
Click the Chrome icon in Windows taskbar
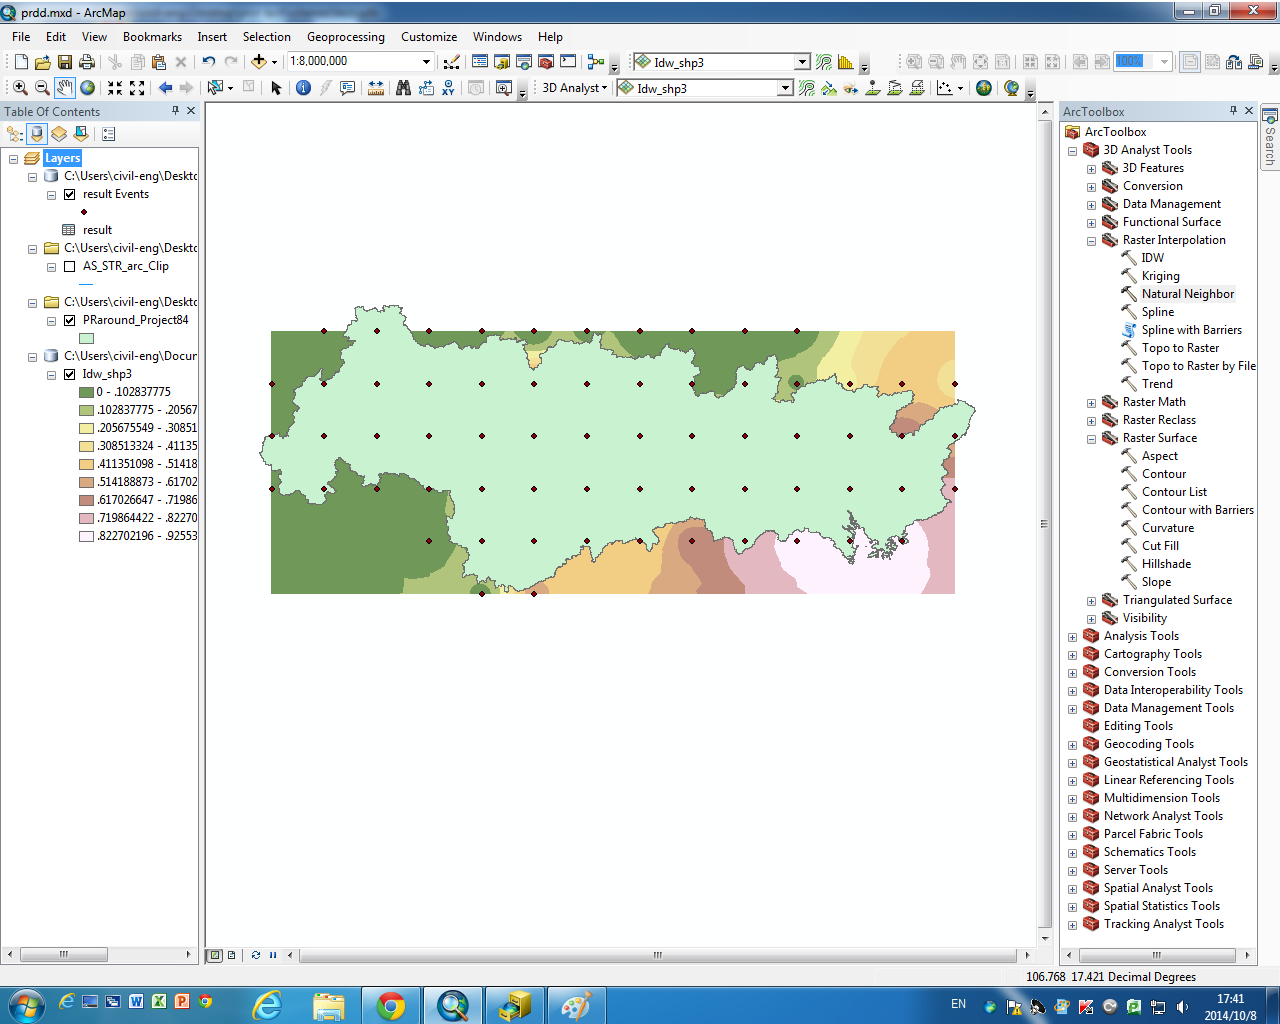tap(391, 1005)
